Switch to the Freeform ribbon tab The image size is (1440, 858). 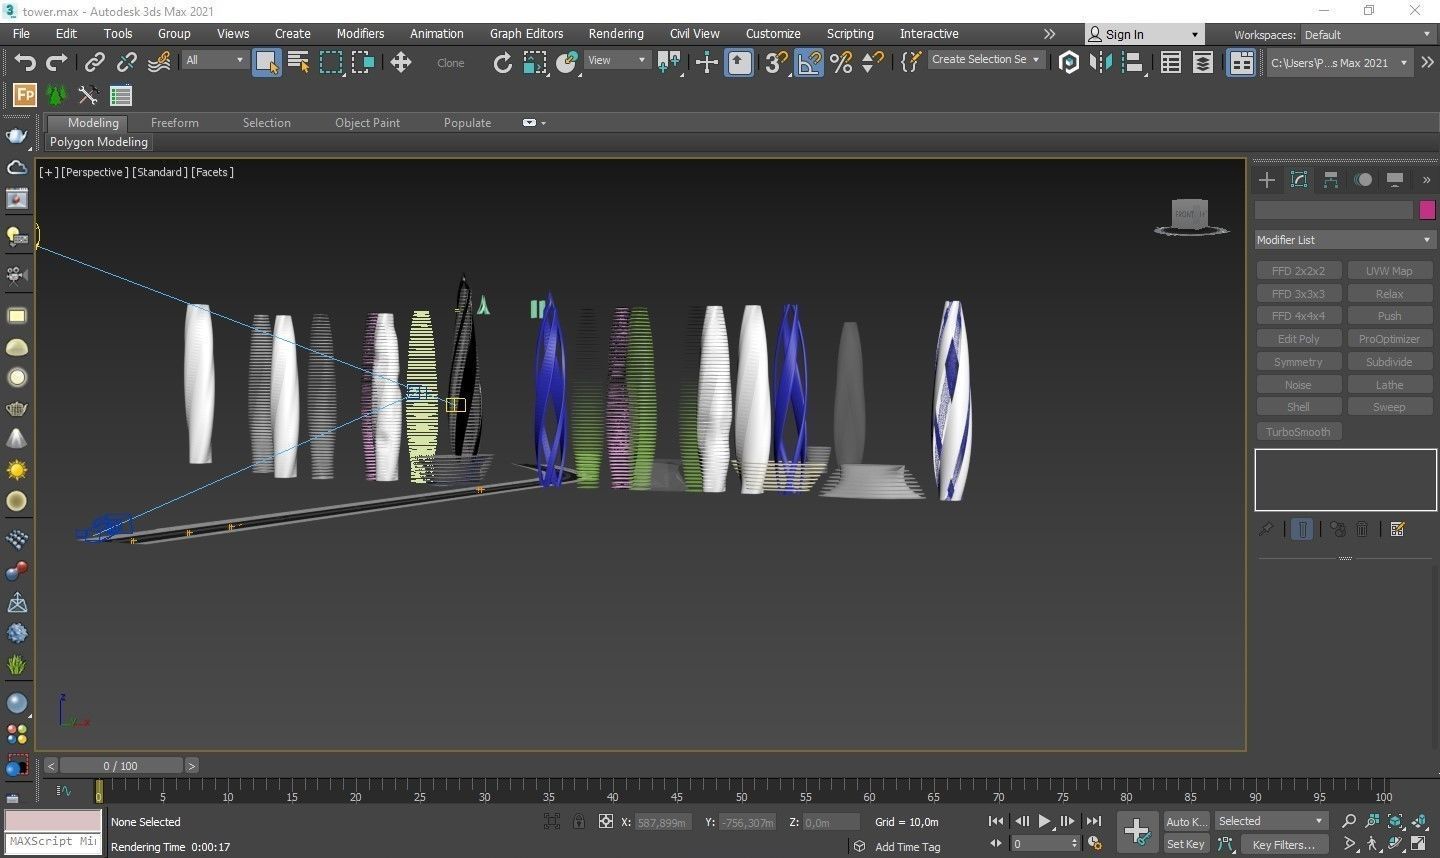175,123
